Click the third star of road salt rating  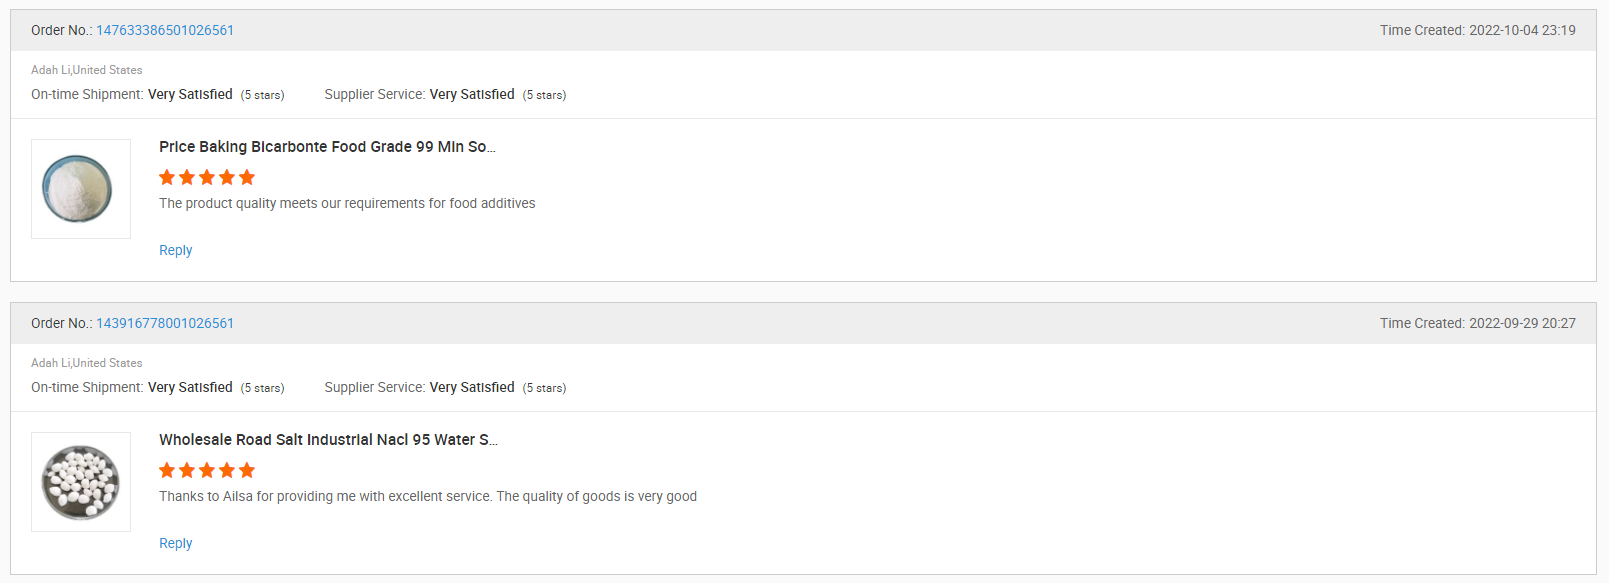tap(207, 470)
